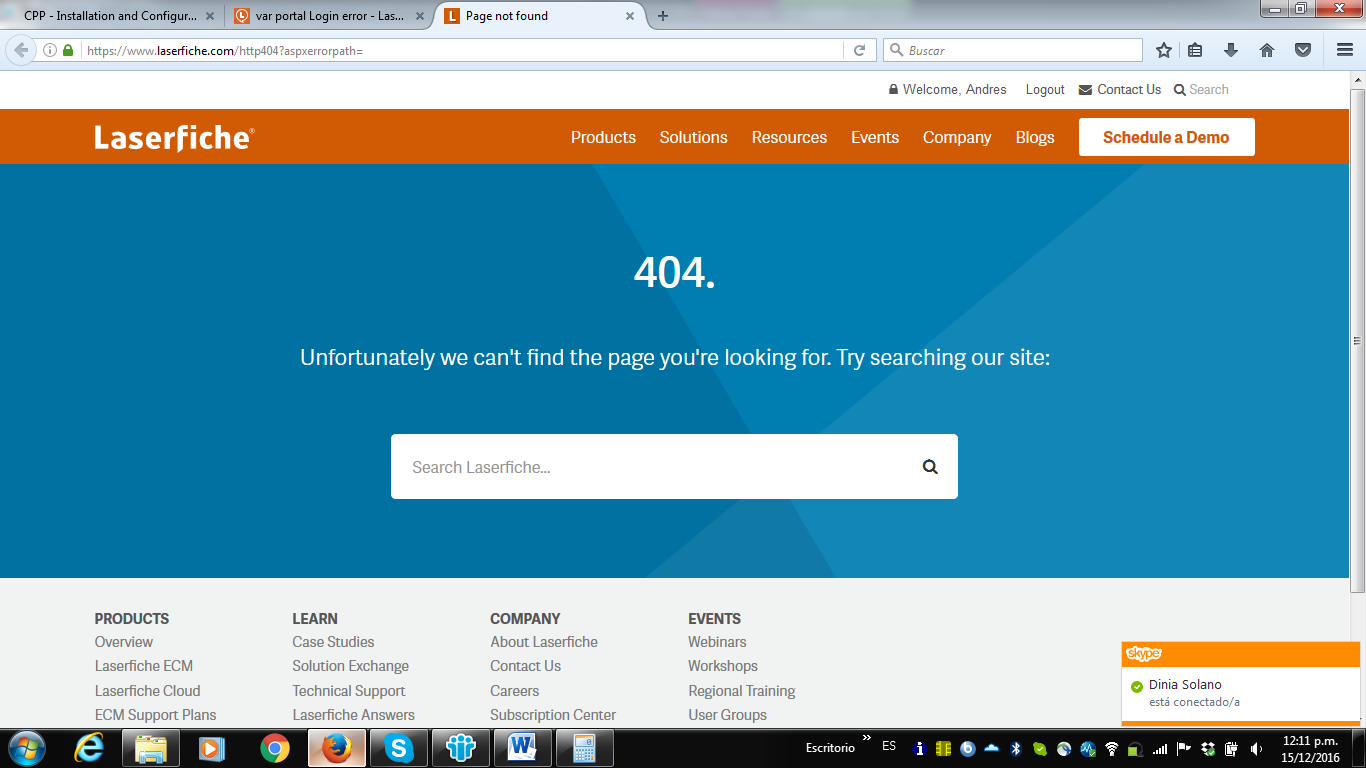Image resolution: width=1366 pixels, height=768 pixels.
Task: Bookmark this page with the star icon
Action: [1164, 50]
